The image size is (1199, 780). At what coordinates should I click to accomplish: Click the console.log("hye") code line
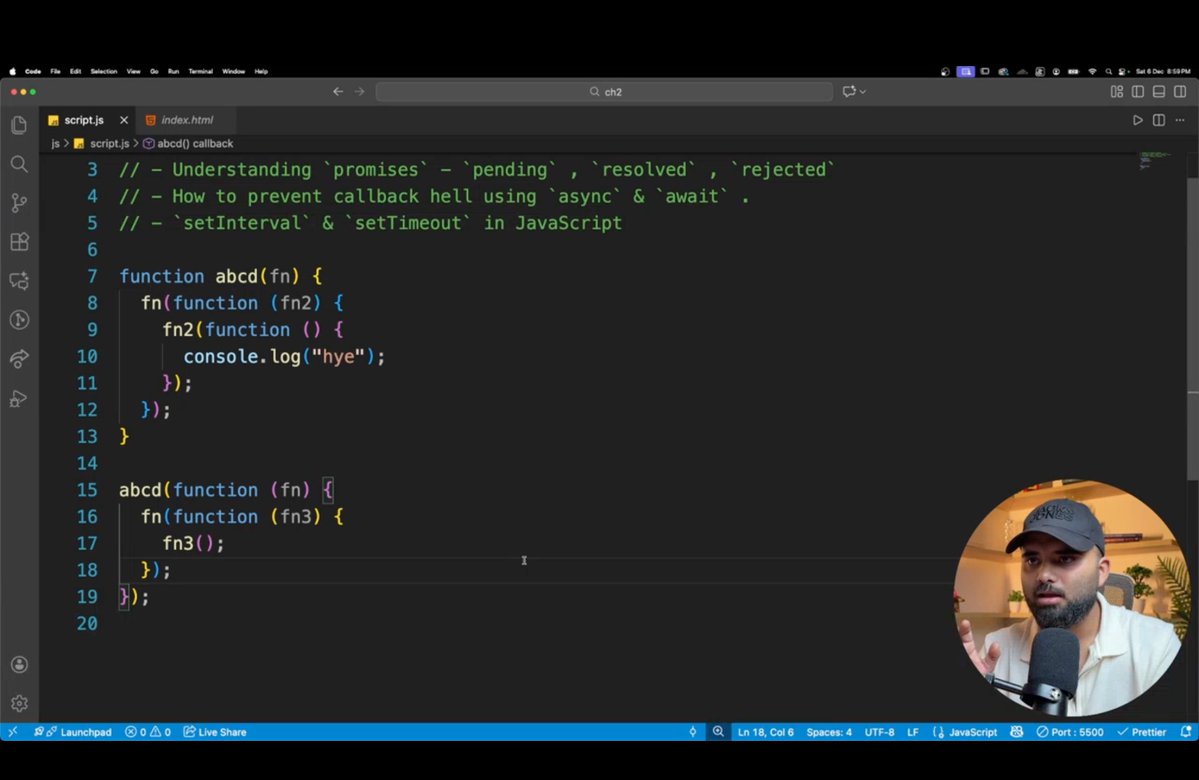[284, 356]
